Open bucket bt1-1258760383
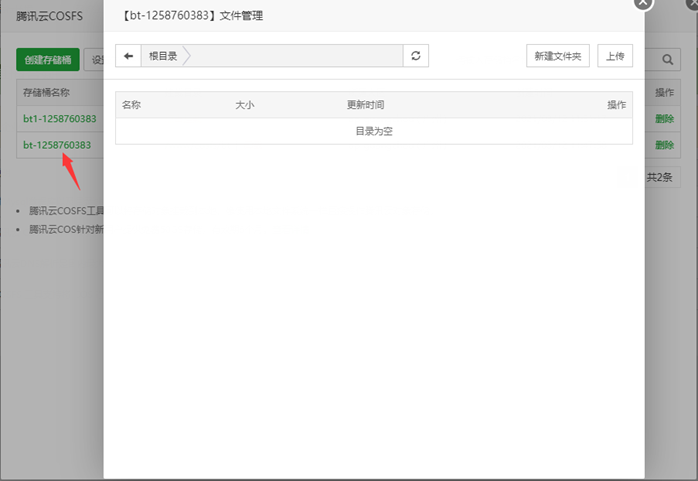The image size is (698, 481). (60, 119)
